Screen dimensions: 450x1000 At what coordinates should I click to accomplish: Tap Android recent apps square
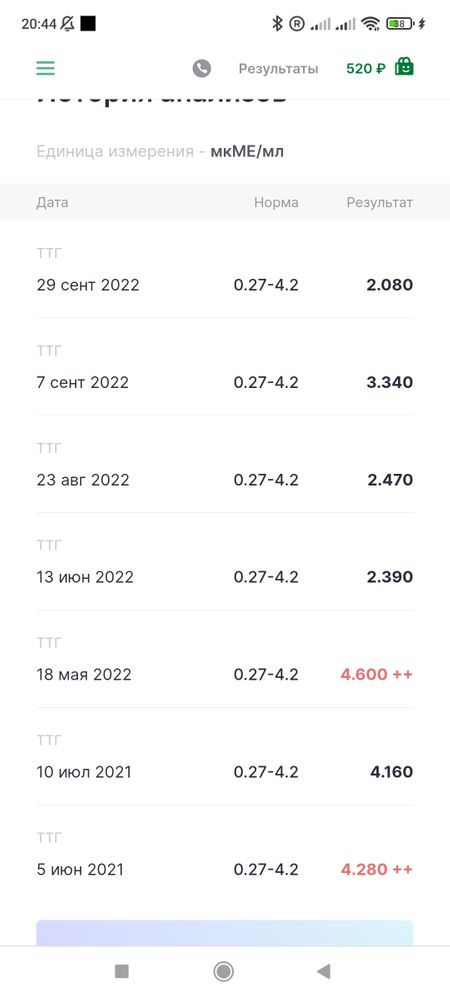coord(121,971)
